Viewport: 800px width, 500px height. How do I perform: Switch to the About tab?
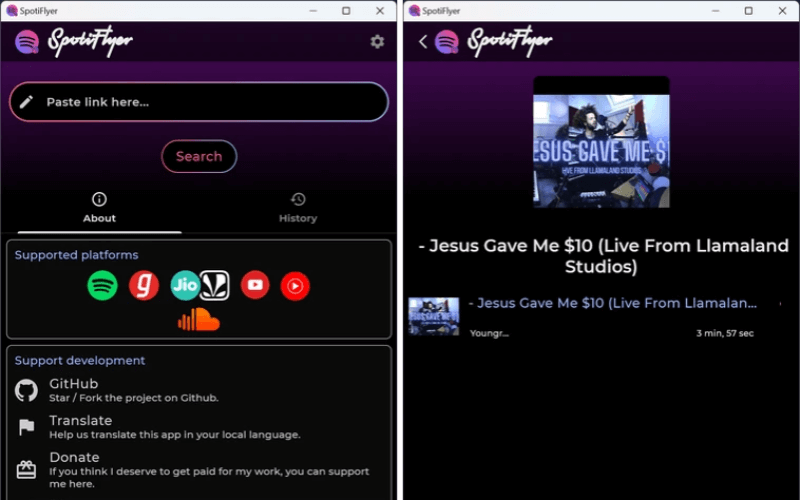[x=99, y=210]
